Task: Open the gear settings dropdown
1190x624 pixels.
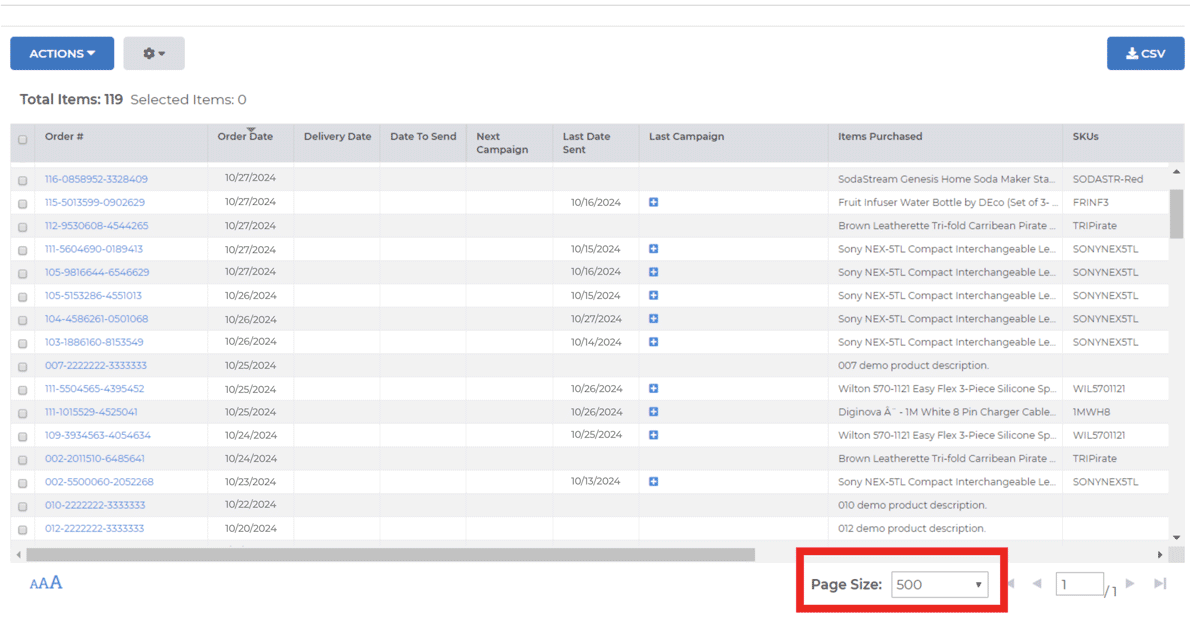Action: pyautogui.click(x=154, y=54)
